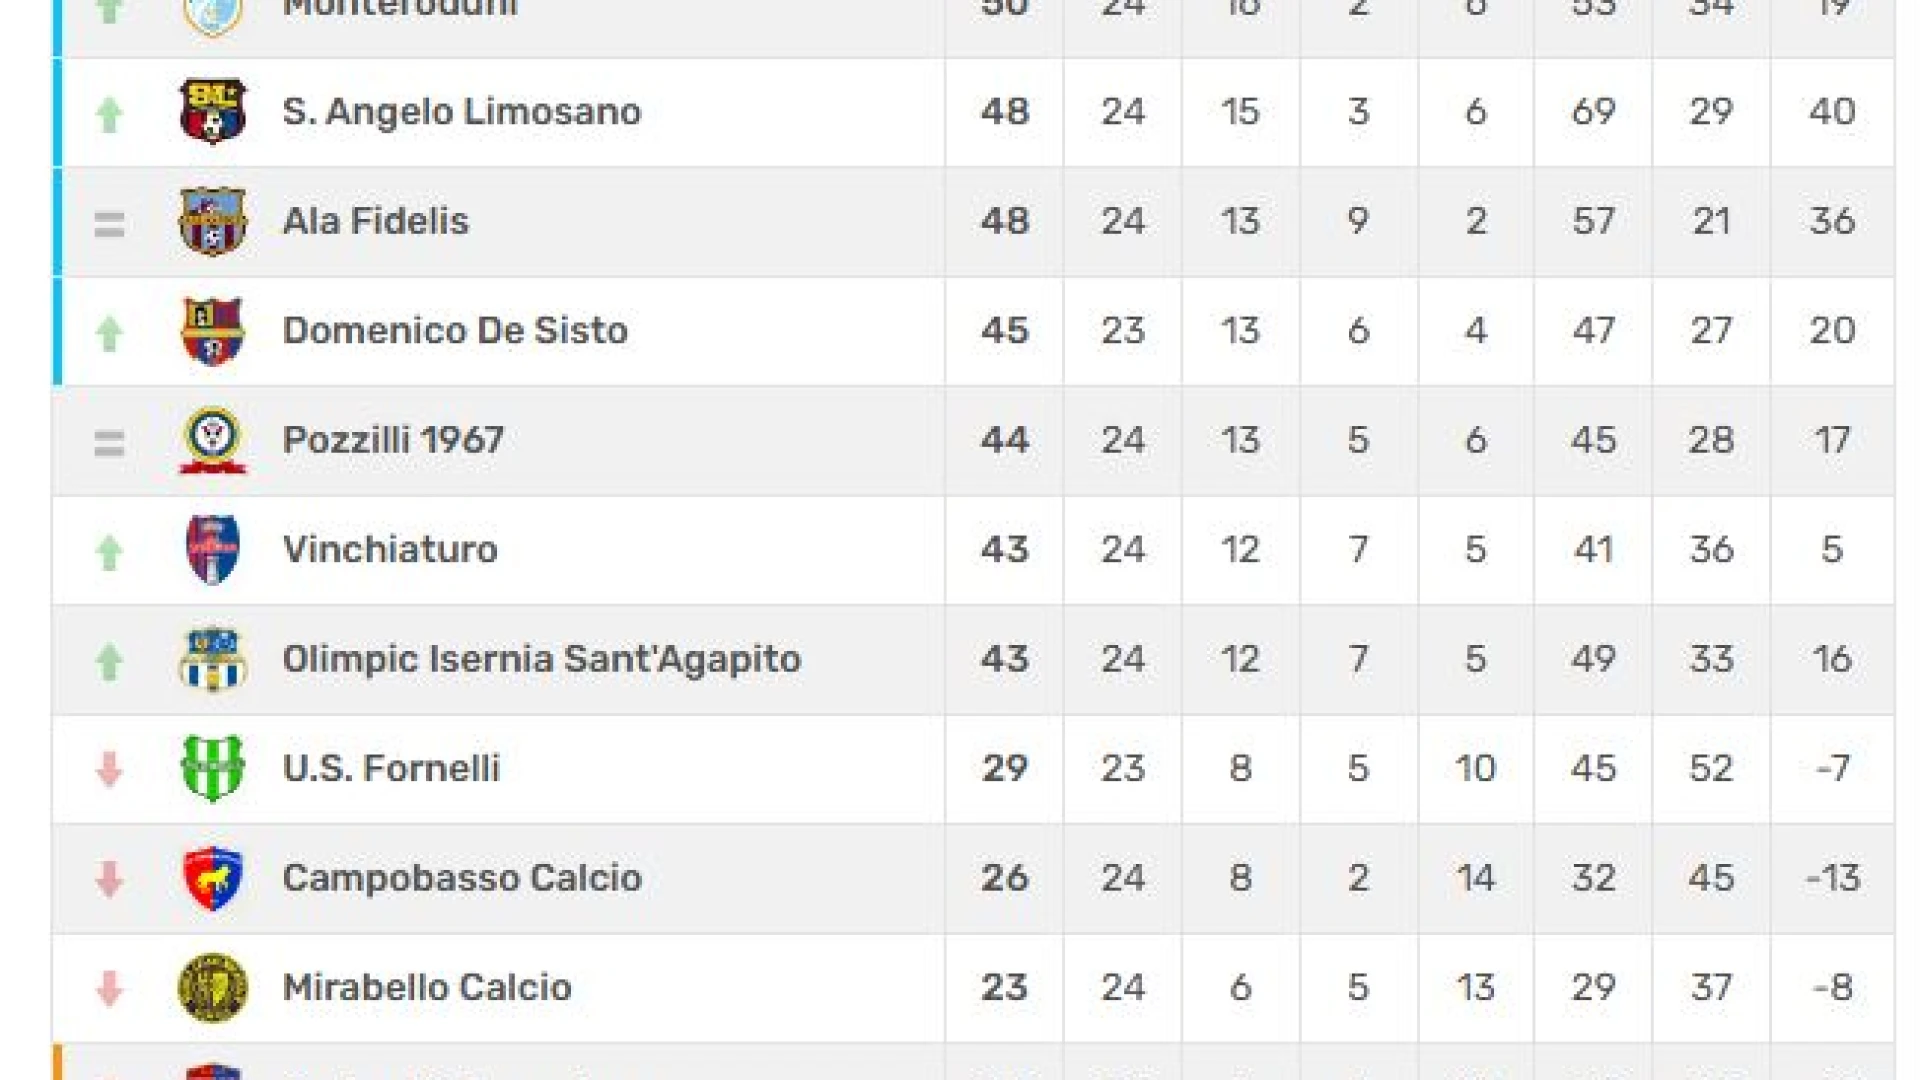The width and height of the screenshot is (1920, 1080).
Task: Click the Ala Fidelis team crest
Action: coord(212,221)
